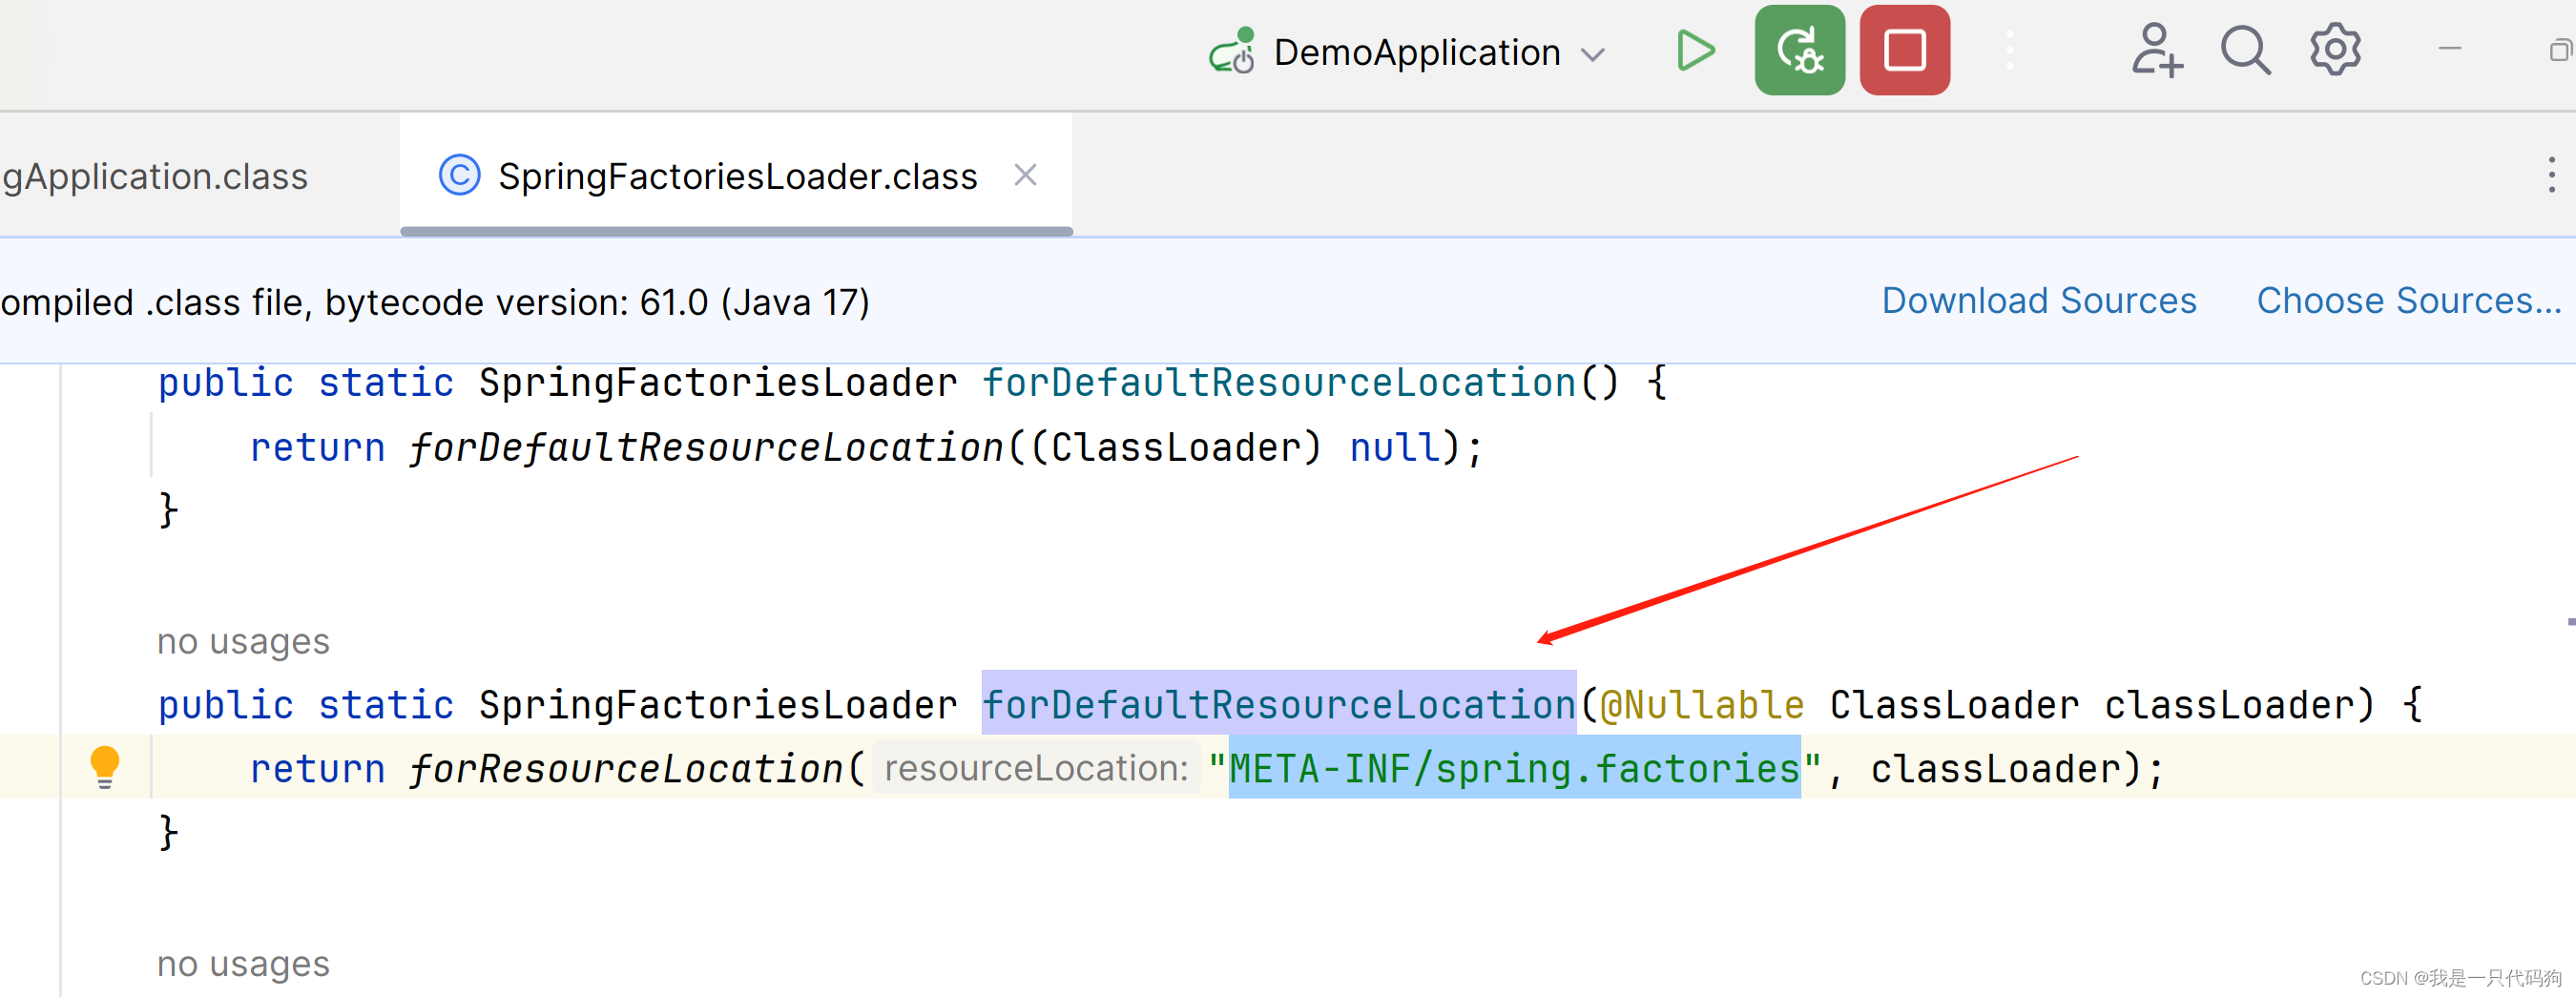Open Settings via the gear icon

(2334, 49)
